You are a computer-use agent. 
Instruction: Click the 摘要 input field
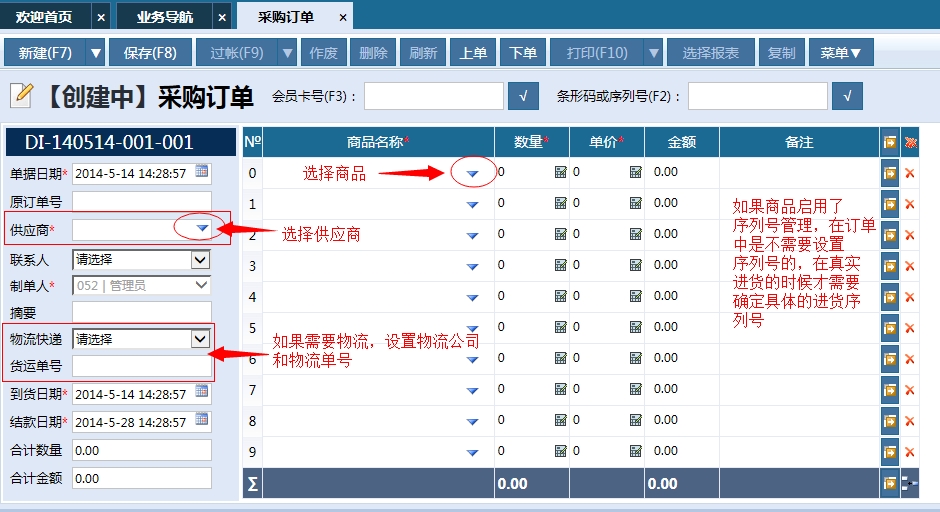(x=142, y=312)
